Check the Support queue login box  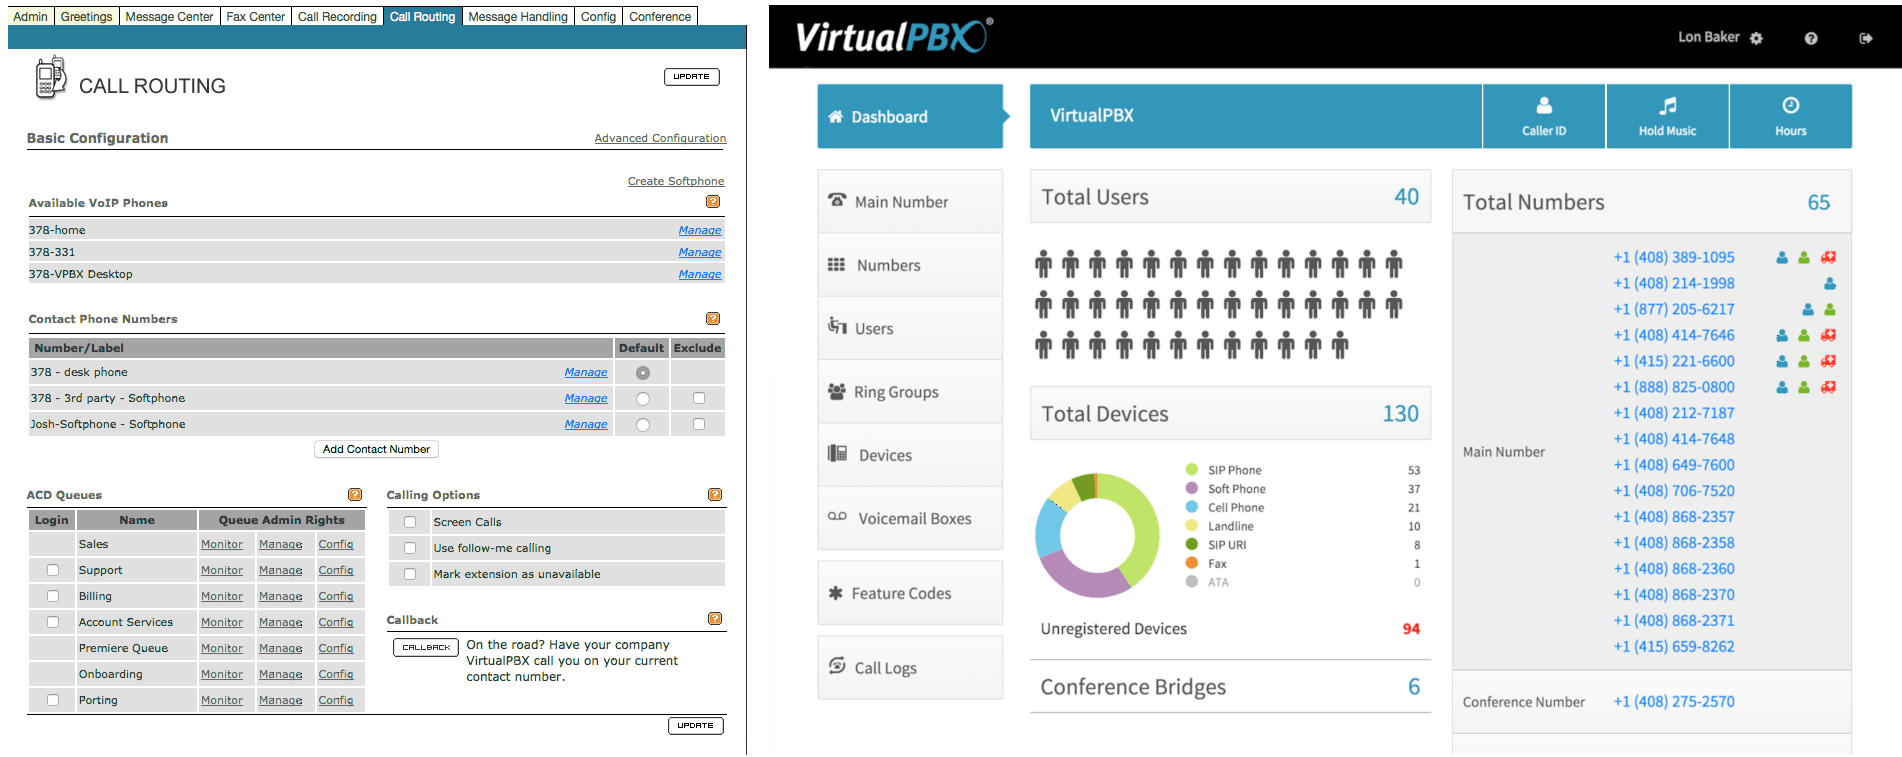53,570
